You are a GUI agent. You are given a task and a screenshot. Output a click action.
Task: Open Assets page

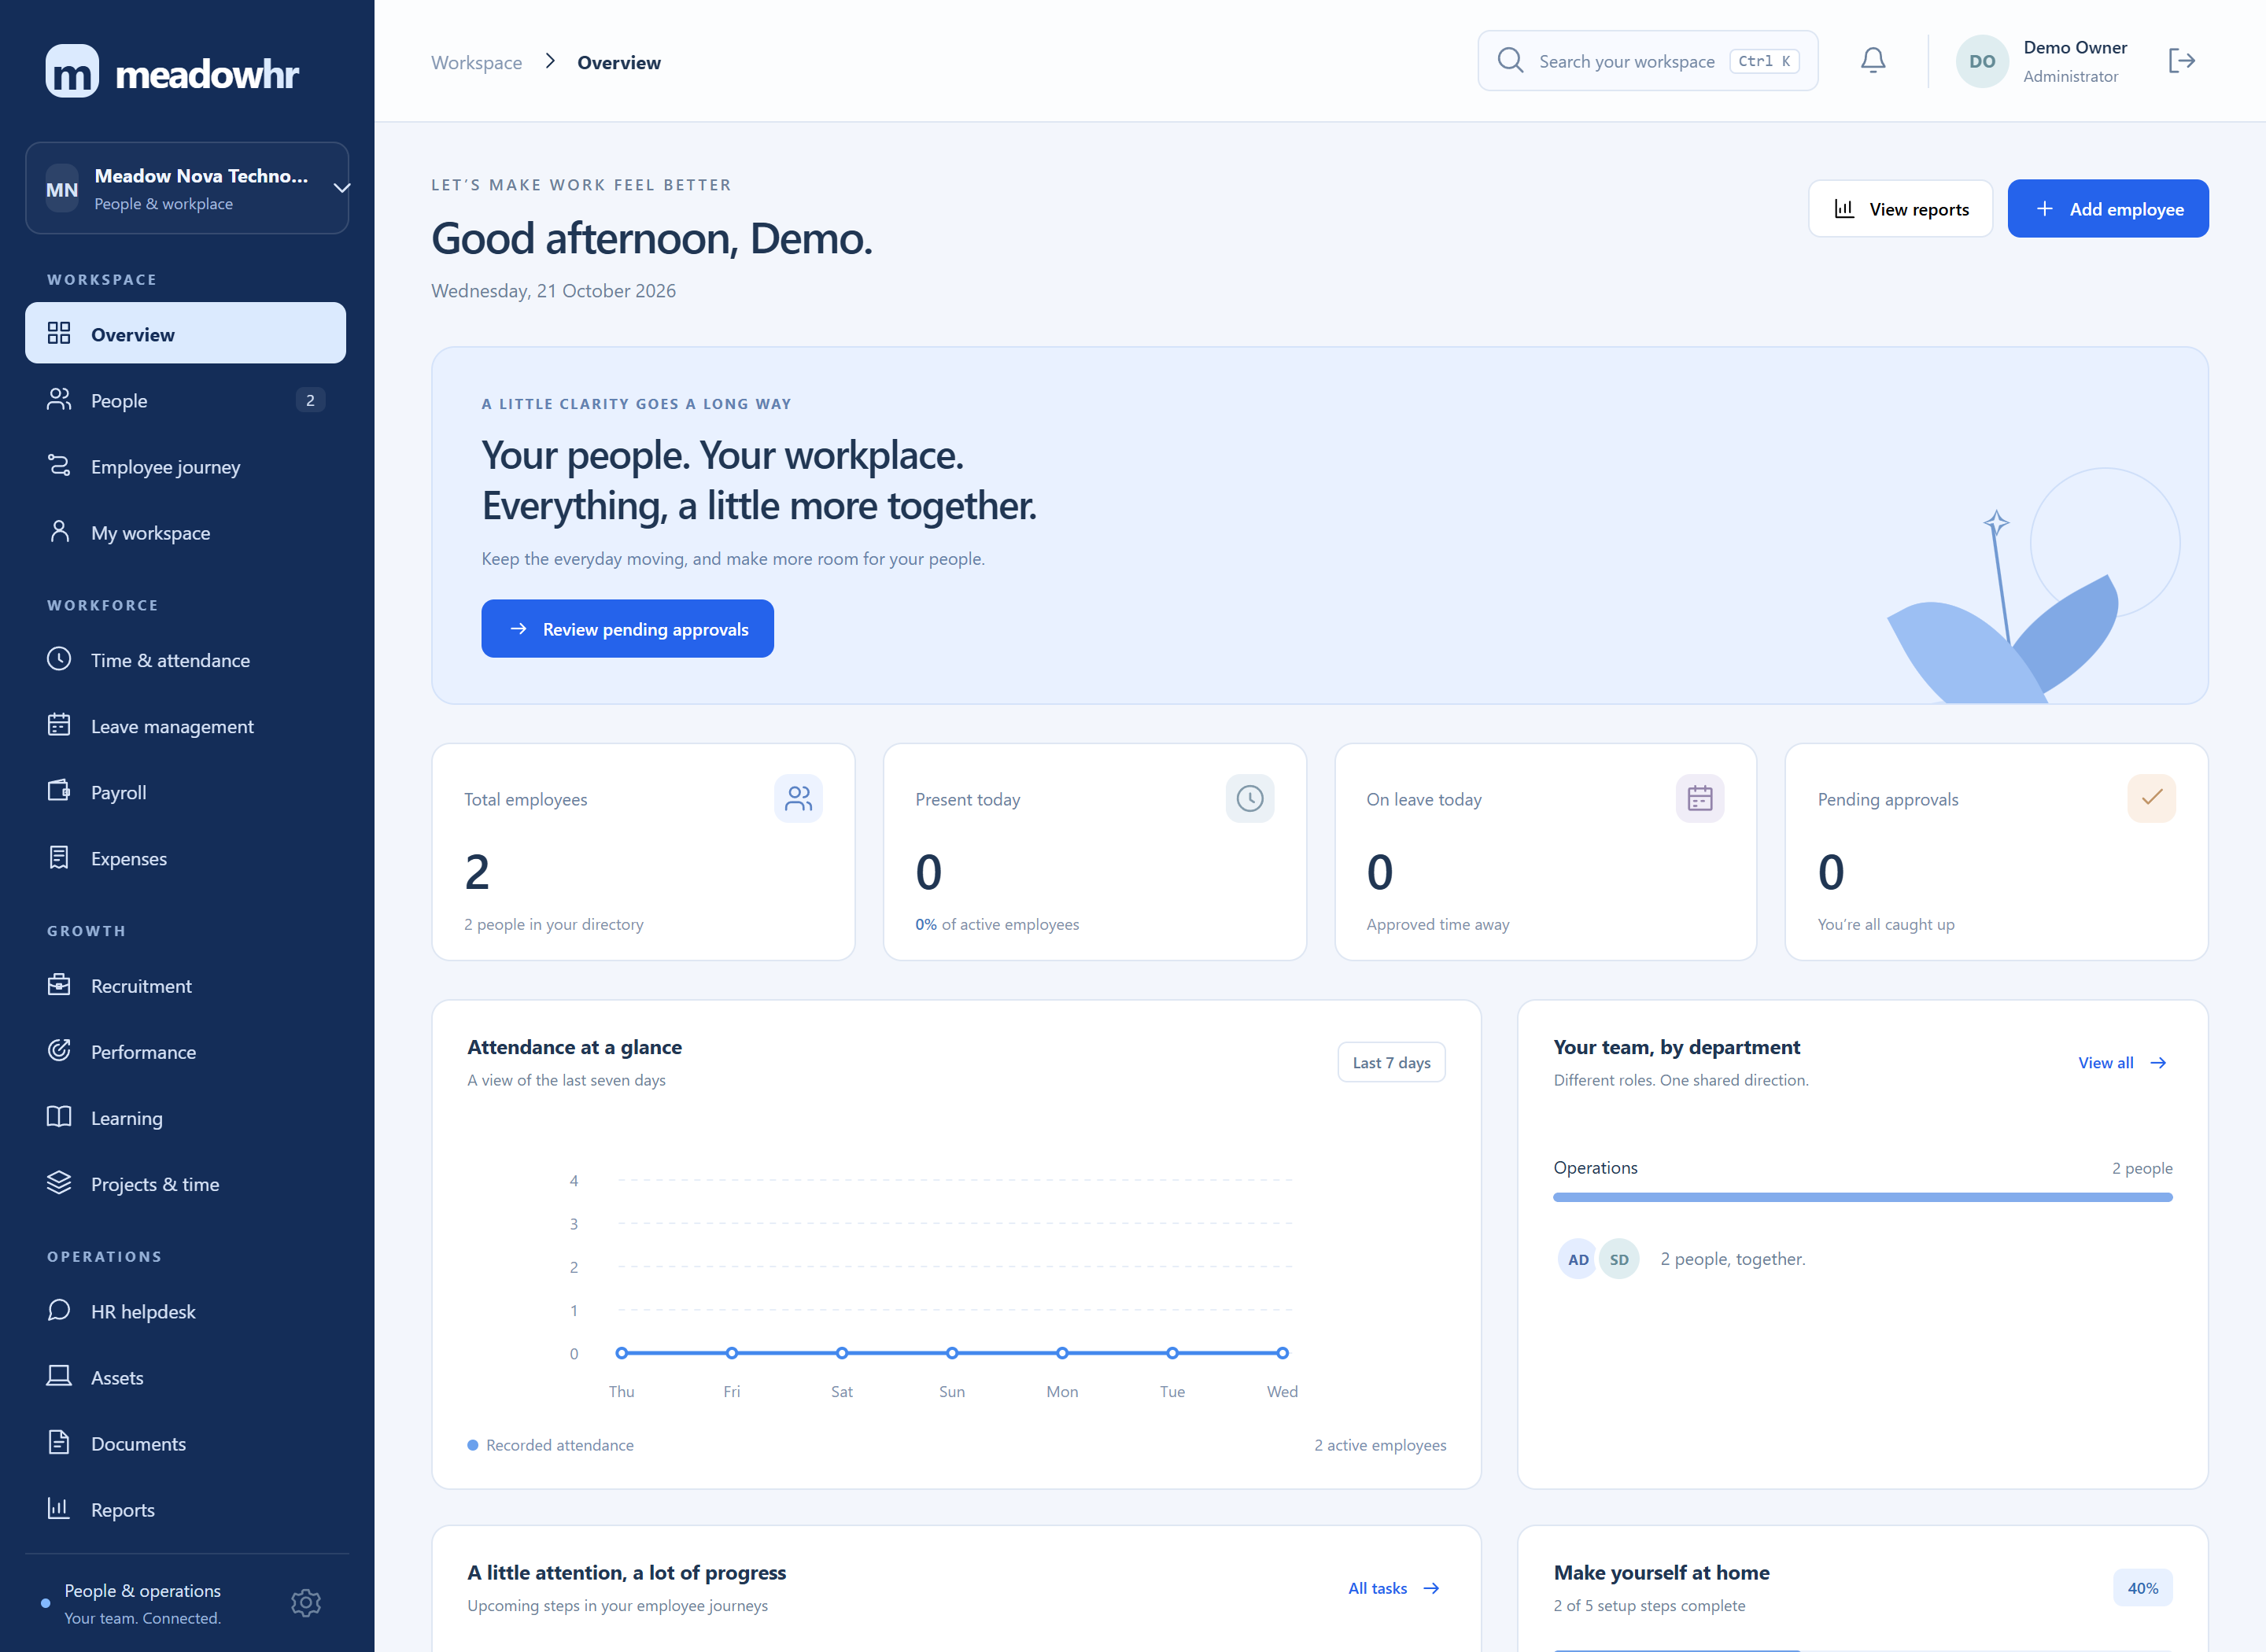tap(186, 1377)
